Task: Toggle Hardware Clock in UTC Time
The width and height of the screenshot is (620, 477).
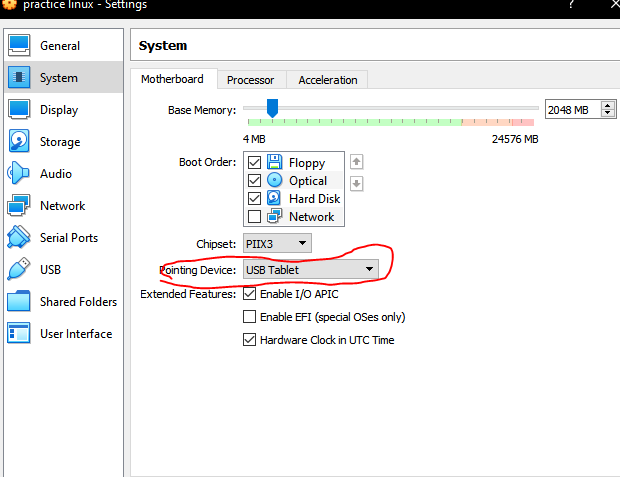Action: 250,339
